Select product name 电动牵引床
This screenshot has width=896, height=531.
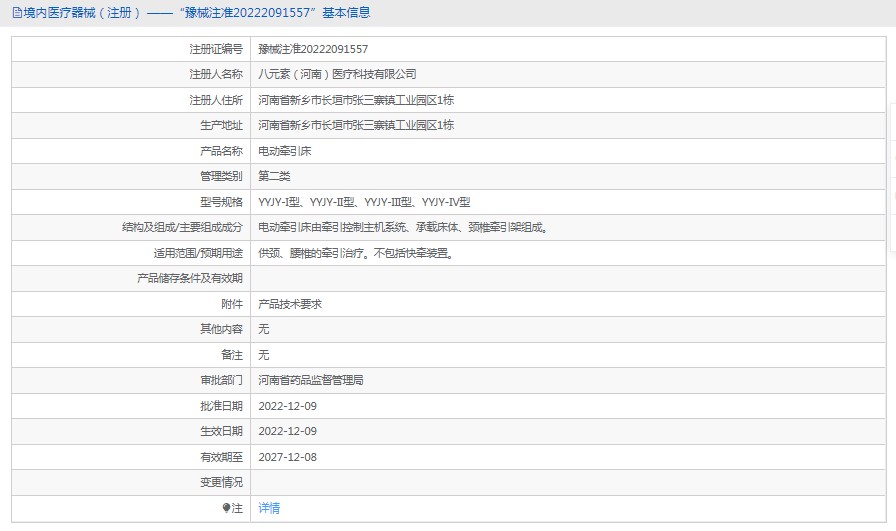point(285,151)
